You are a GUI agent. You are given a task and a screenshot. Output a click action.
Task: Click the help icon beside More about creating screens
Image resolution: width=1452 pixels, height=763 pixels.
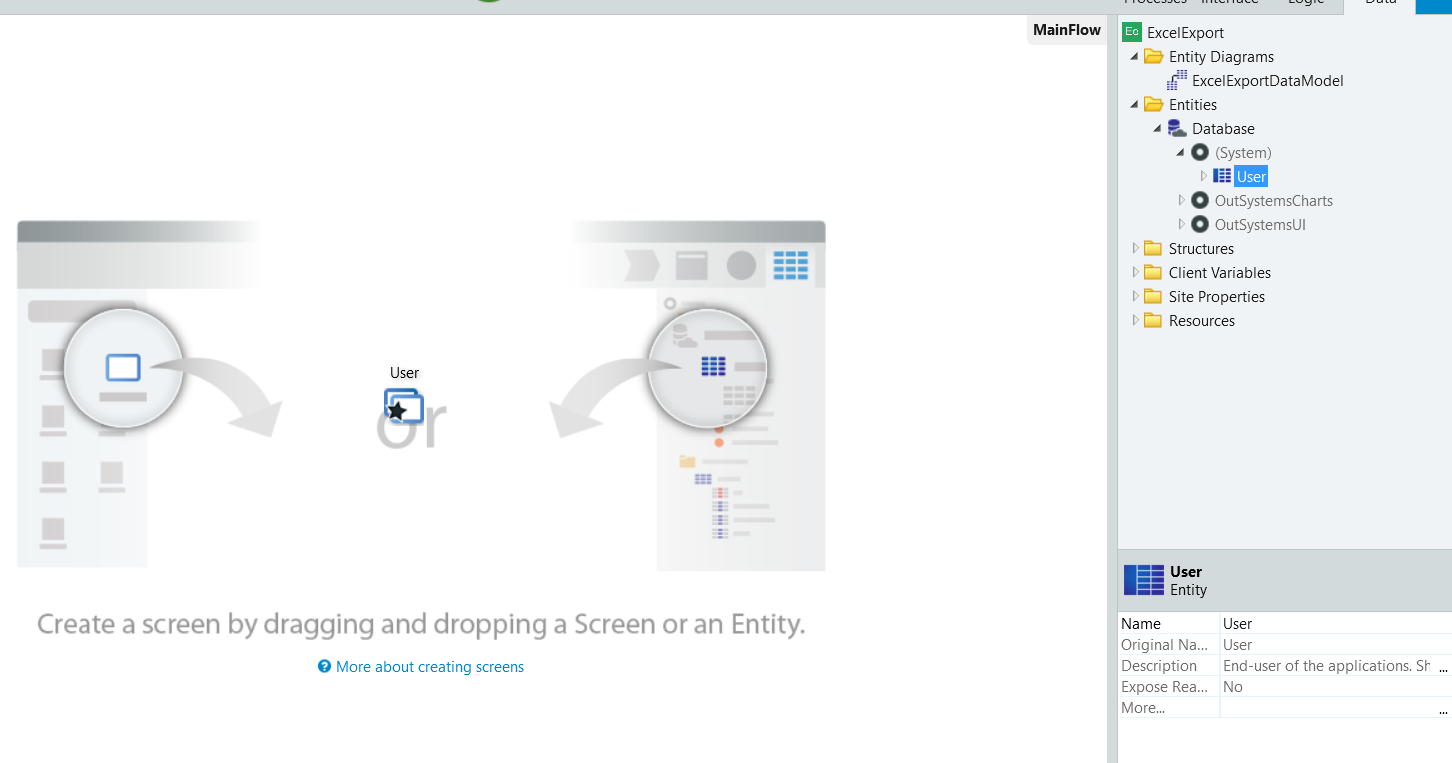tap(324, 667)
